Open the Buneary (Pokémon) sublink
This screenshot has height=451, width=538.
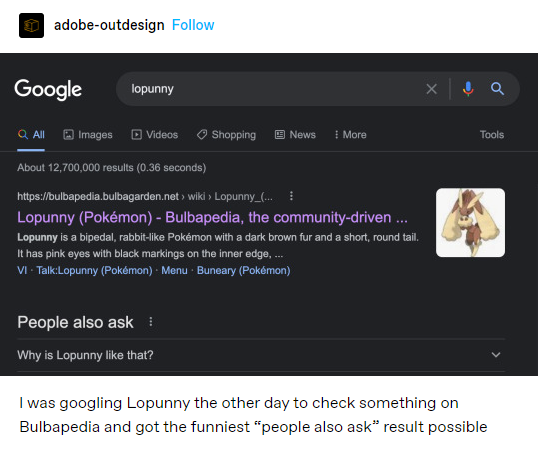point(244,270)
